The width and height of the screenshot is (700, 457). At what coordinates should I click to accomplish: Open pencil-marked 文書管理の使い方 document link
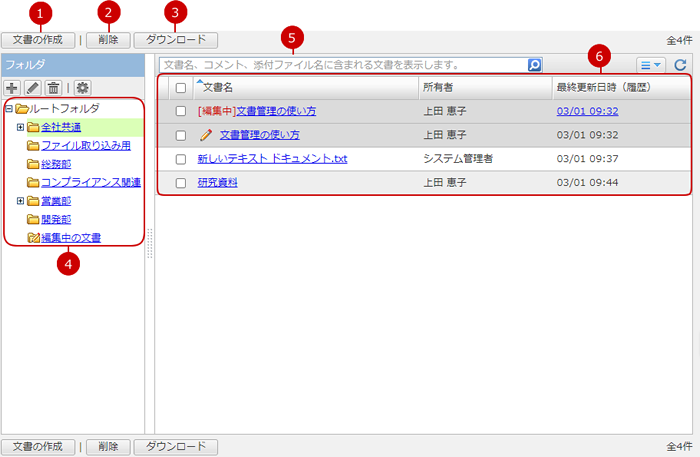click(x=259, y=135)
